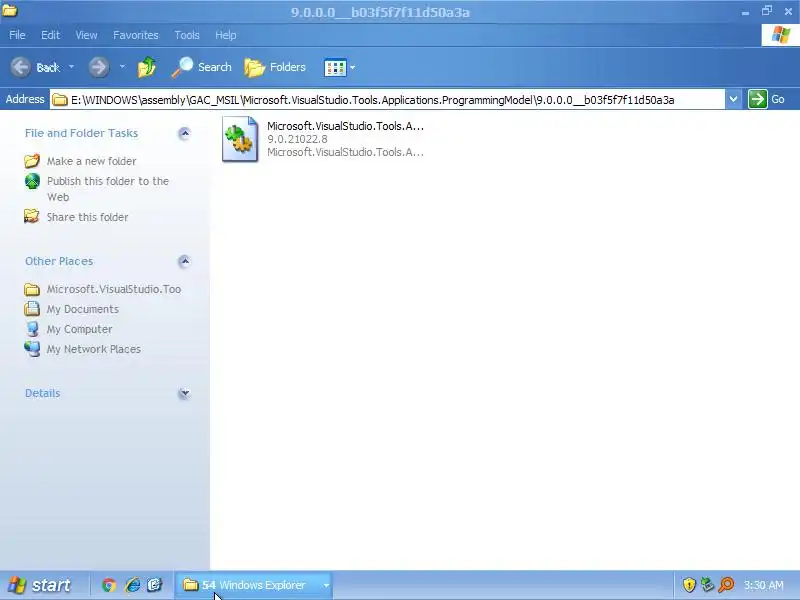Expand the Address bar dropdown list
This screenshot has width=800, height=600.
[x=733, y=99]
